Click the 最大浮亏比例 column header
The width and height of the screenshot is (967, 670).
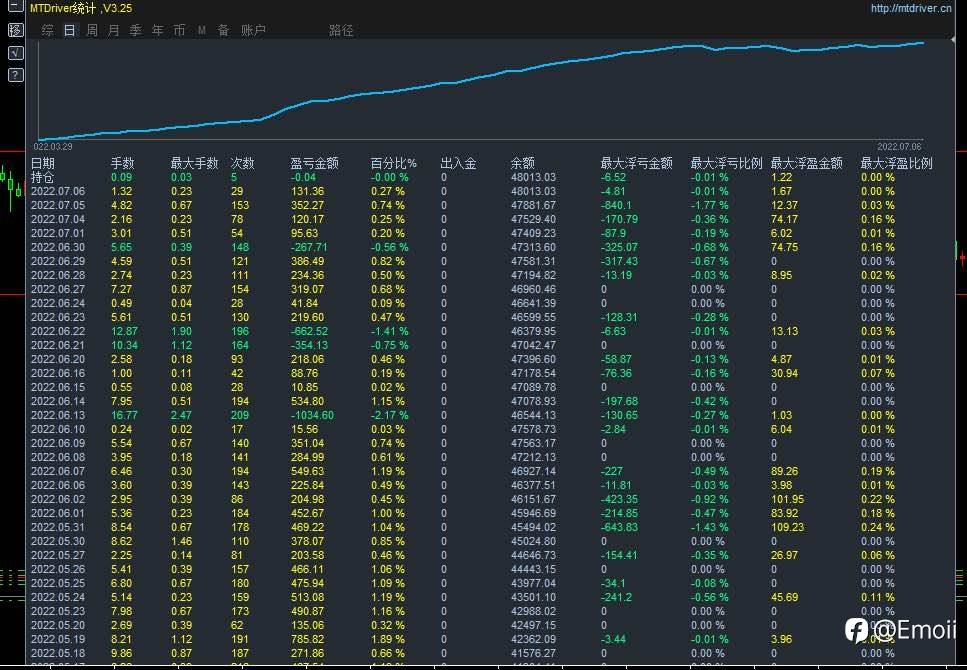click(726, 163)
